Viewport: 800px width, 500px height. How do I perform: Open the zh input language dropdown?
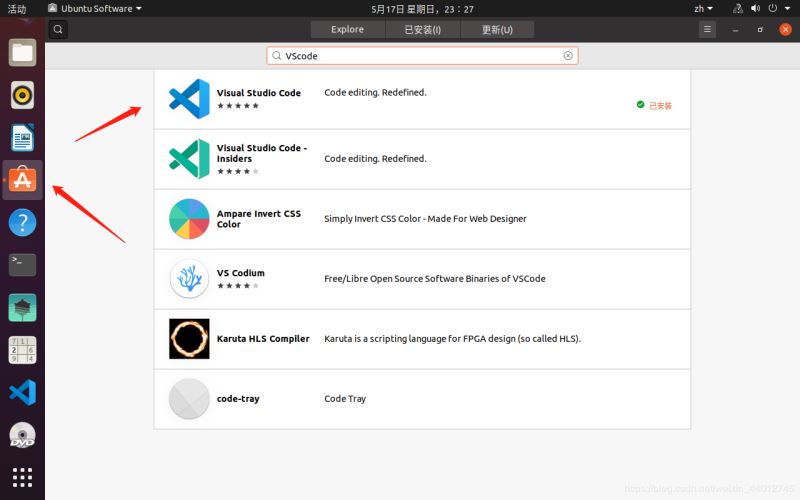(704, 8)
